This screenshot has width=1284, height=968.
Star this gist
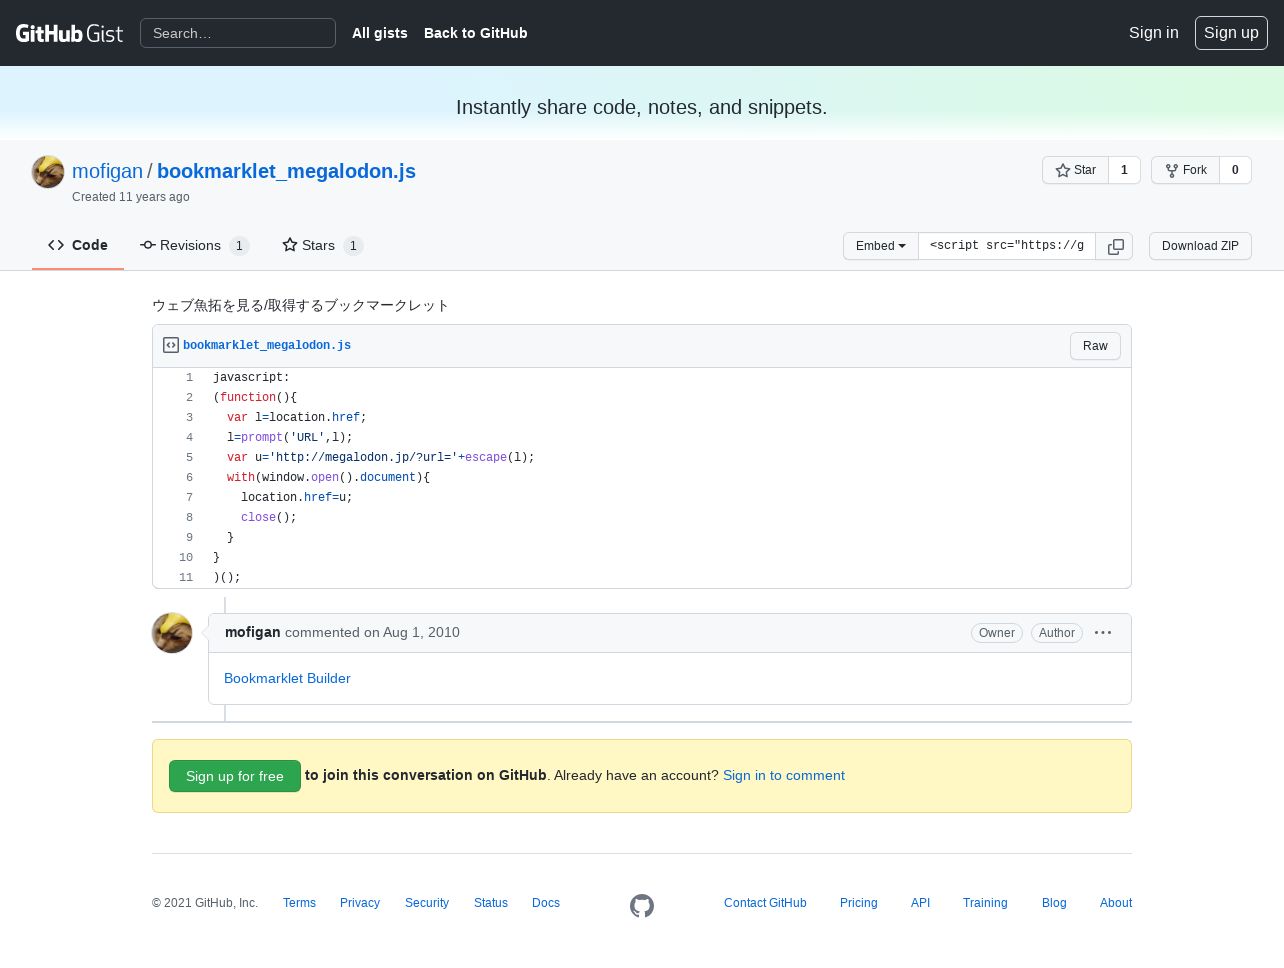[x=1076, y=170]
